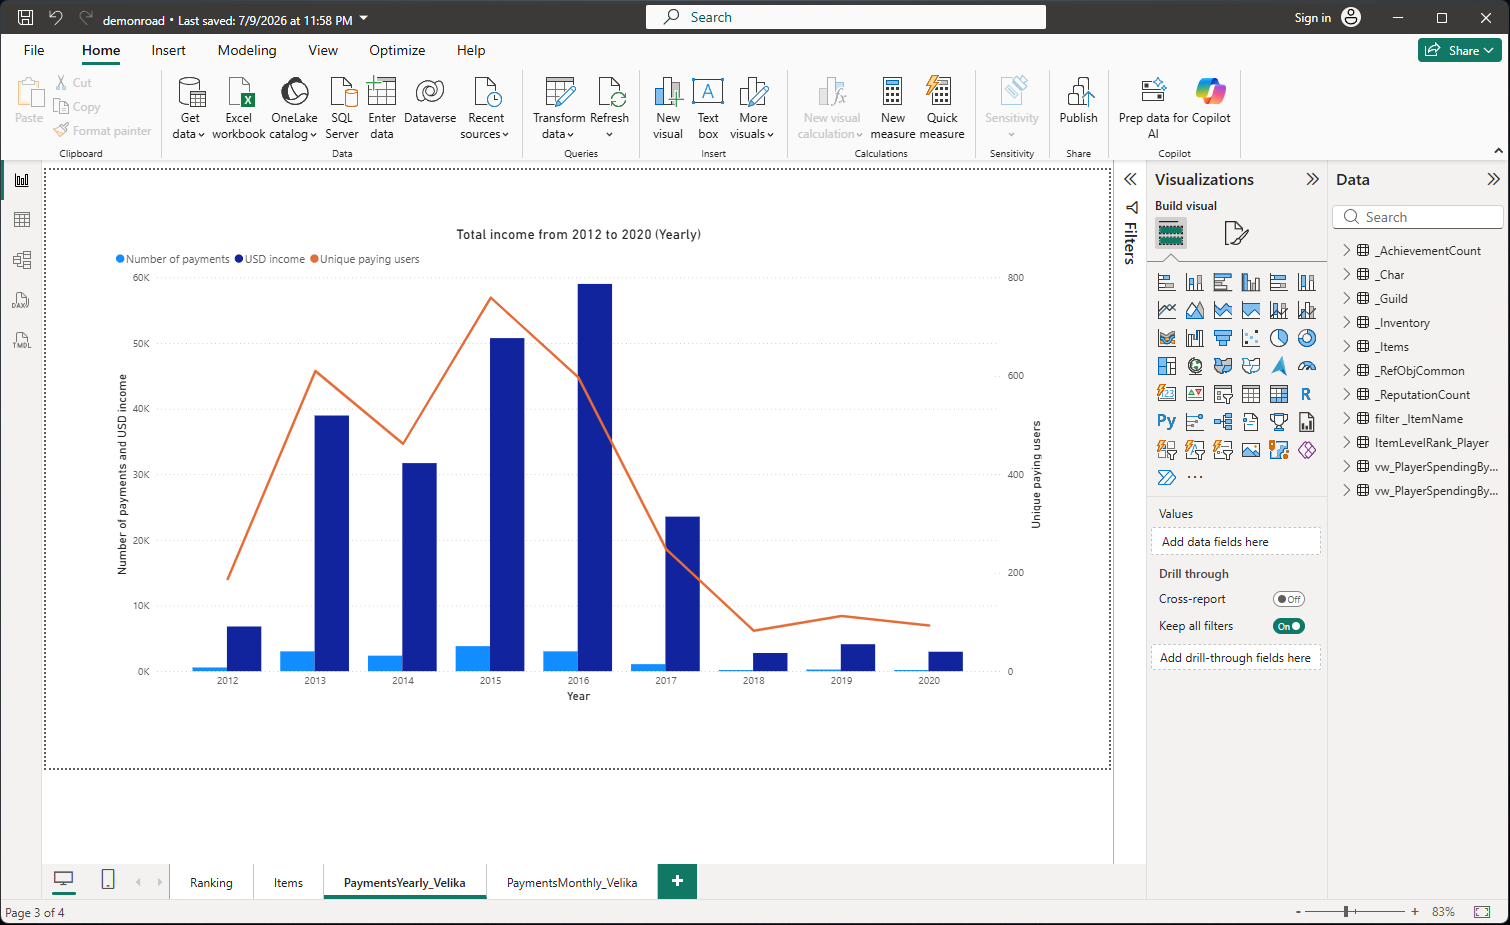Select the pie chart visual
Screen dimensions: 1510x925
(x=1278, y=338)
